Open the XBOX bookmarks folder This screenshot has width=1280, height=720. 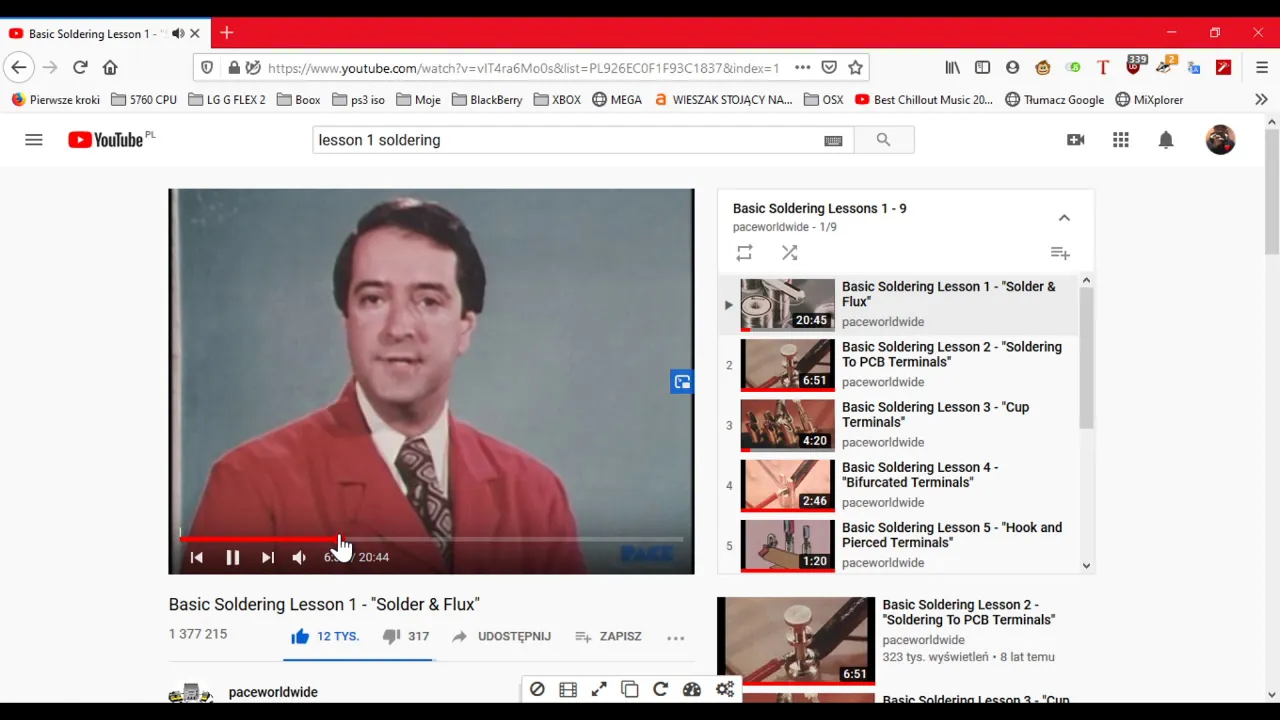point(557,100)
